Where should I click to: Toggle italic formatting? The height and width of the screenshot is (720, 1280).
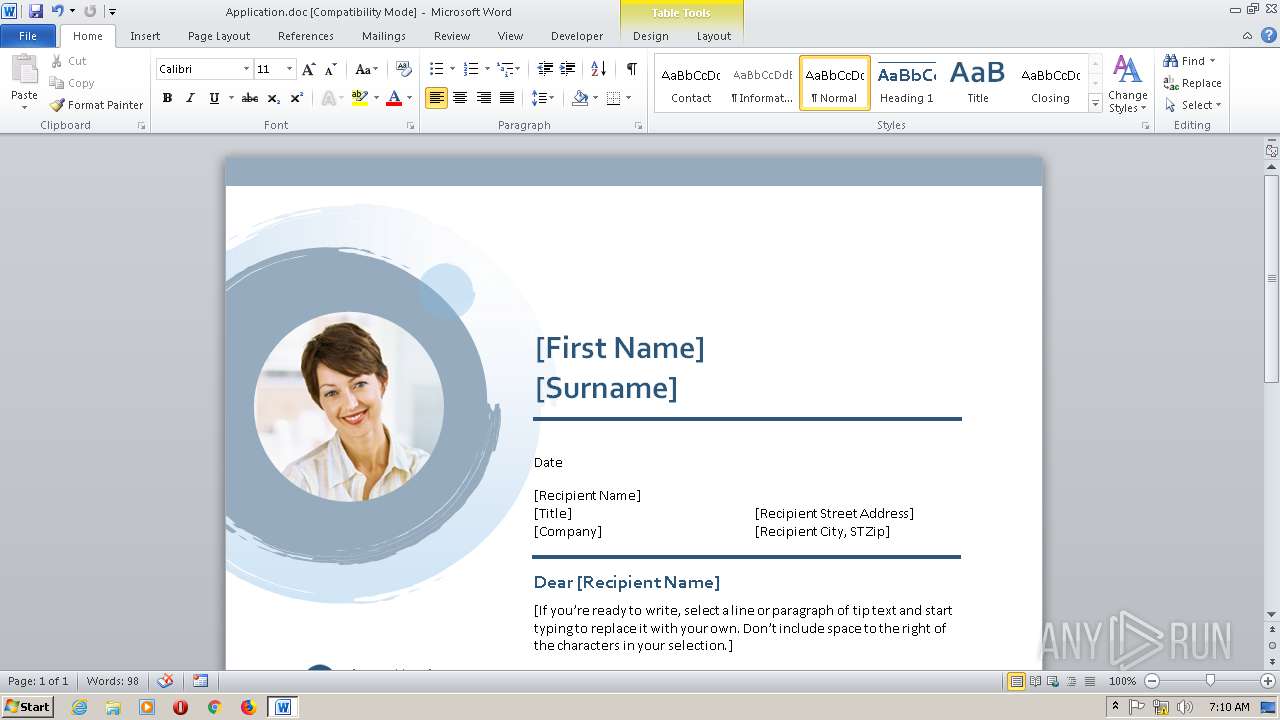[x=190, y=98]
